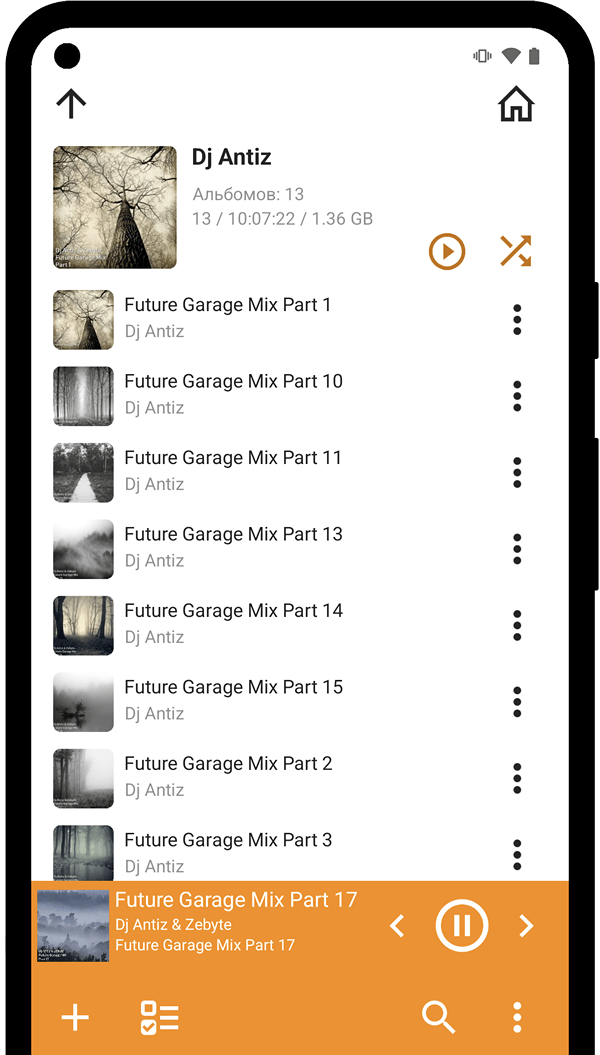Open options for Future Garage Mix Part 13
Screen dimensions: 600x1055
coord(517,548)
